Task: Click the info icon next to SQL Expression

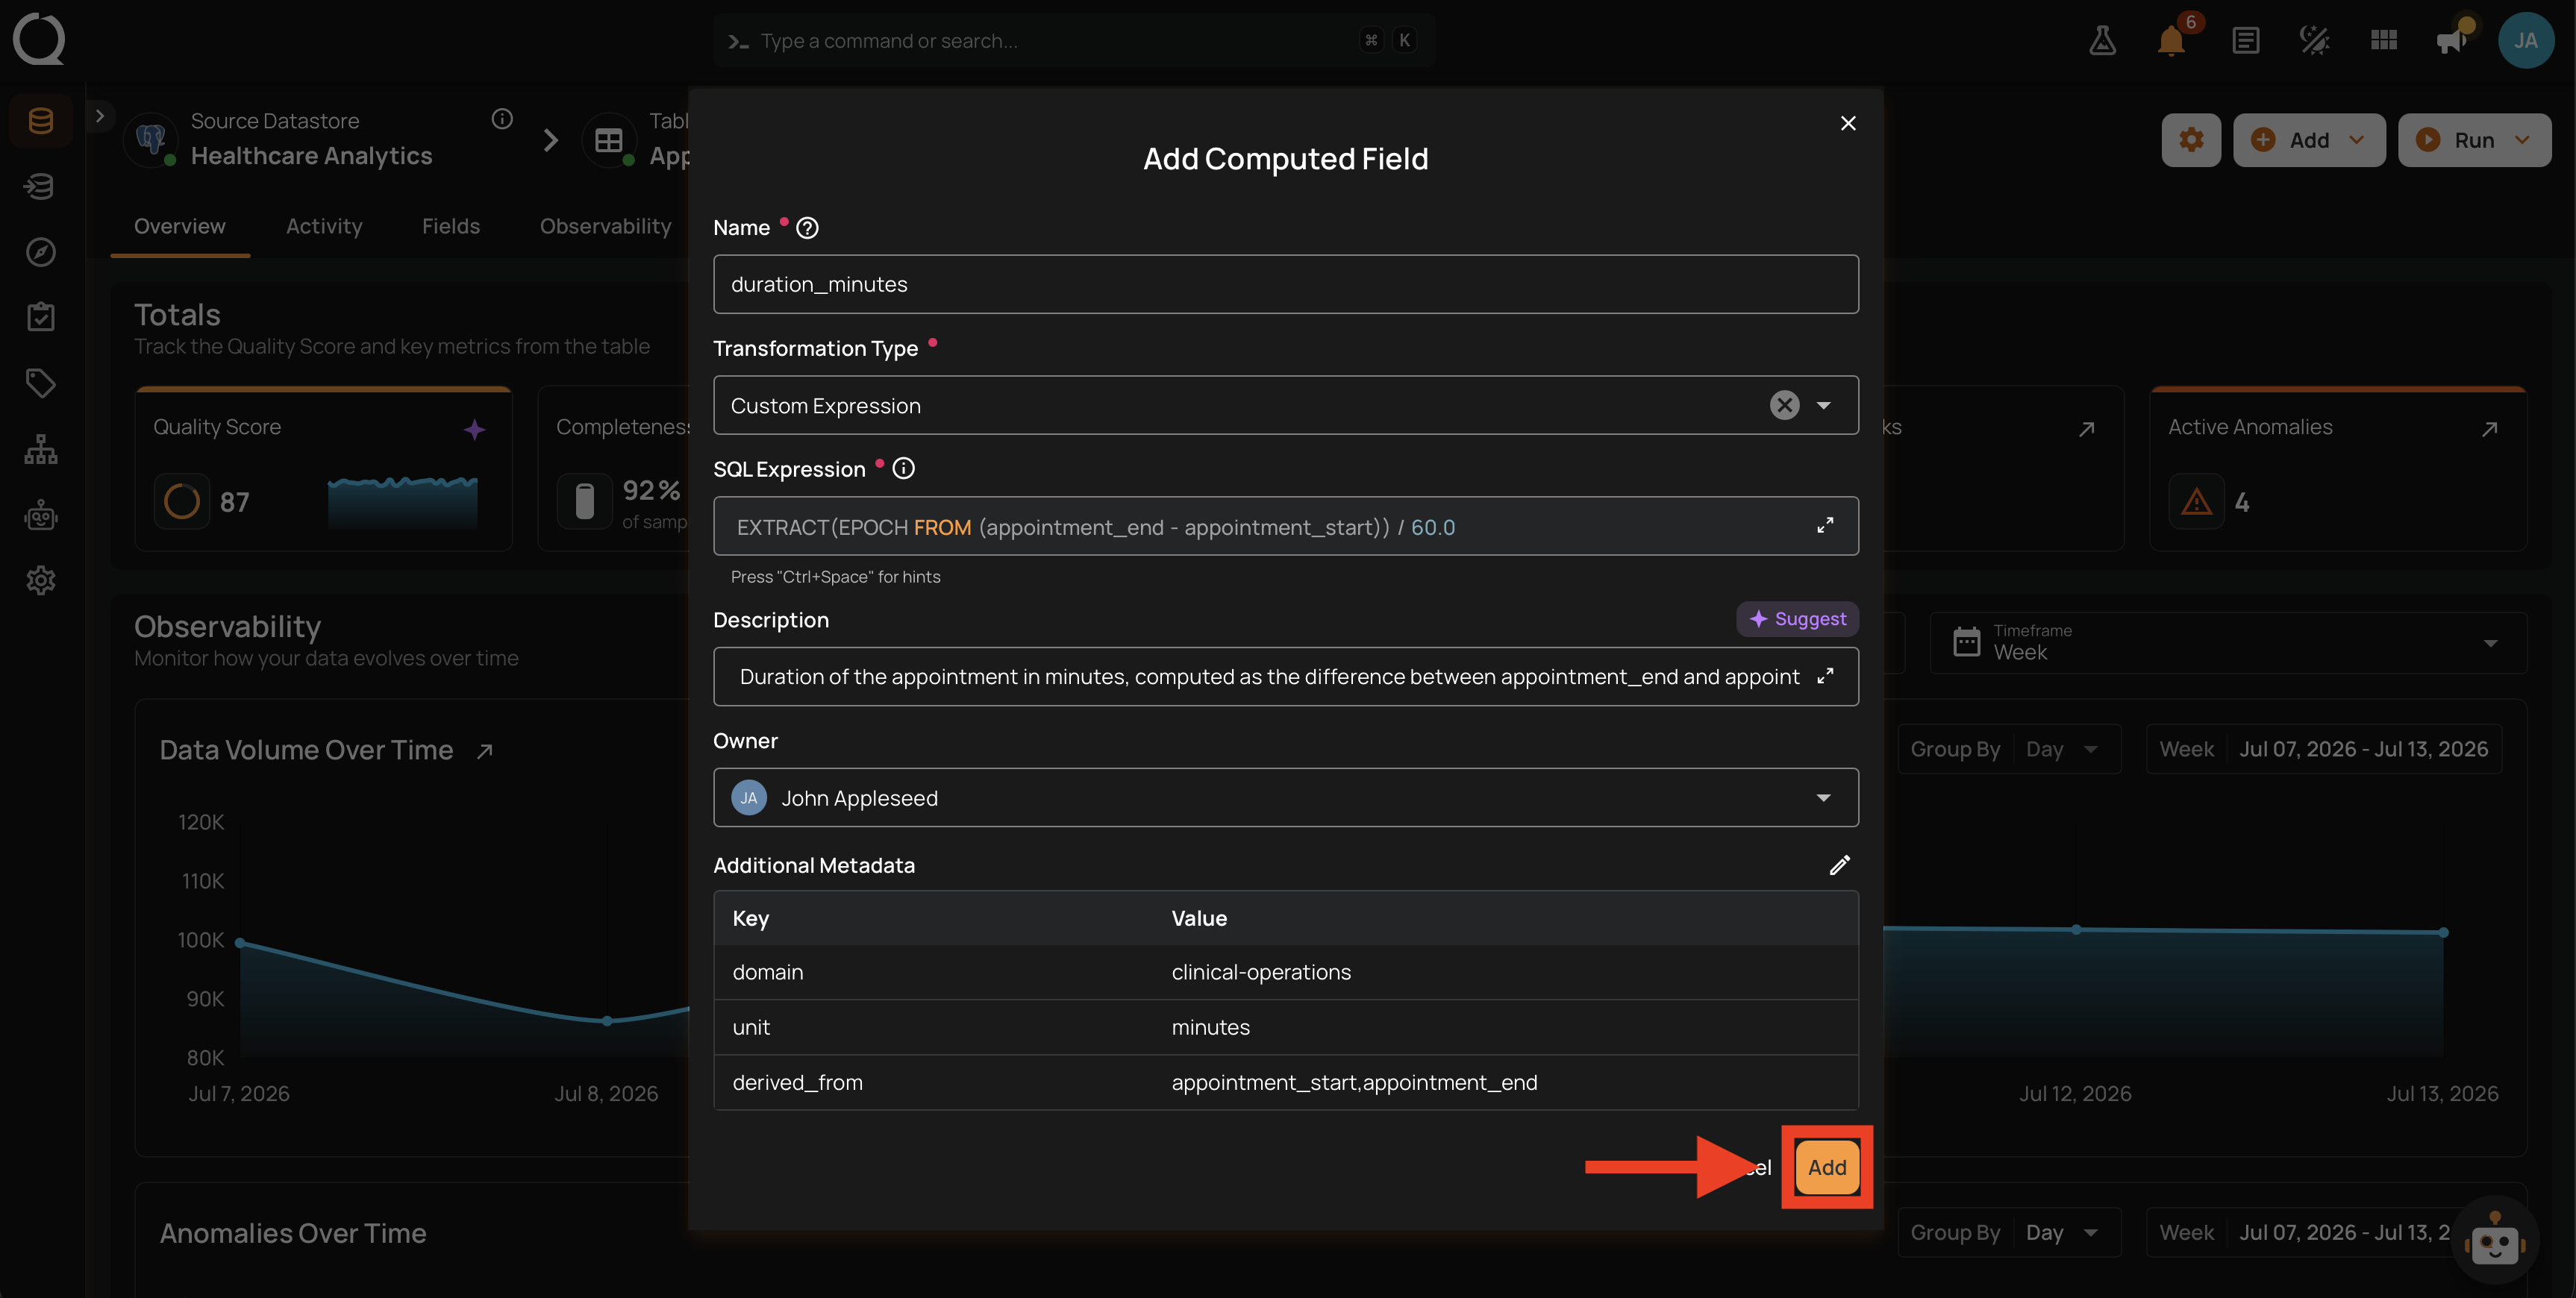Action: (903, 468)
